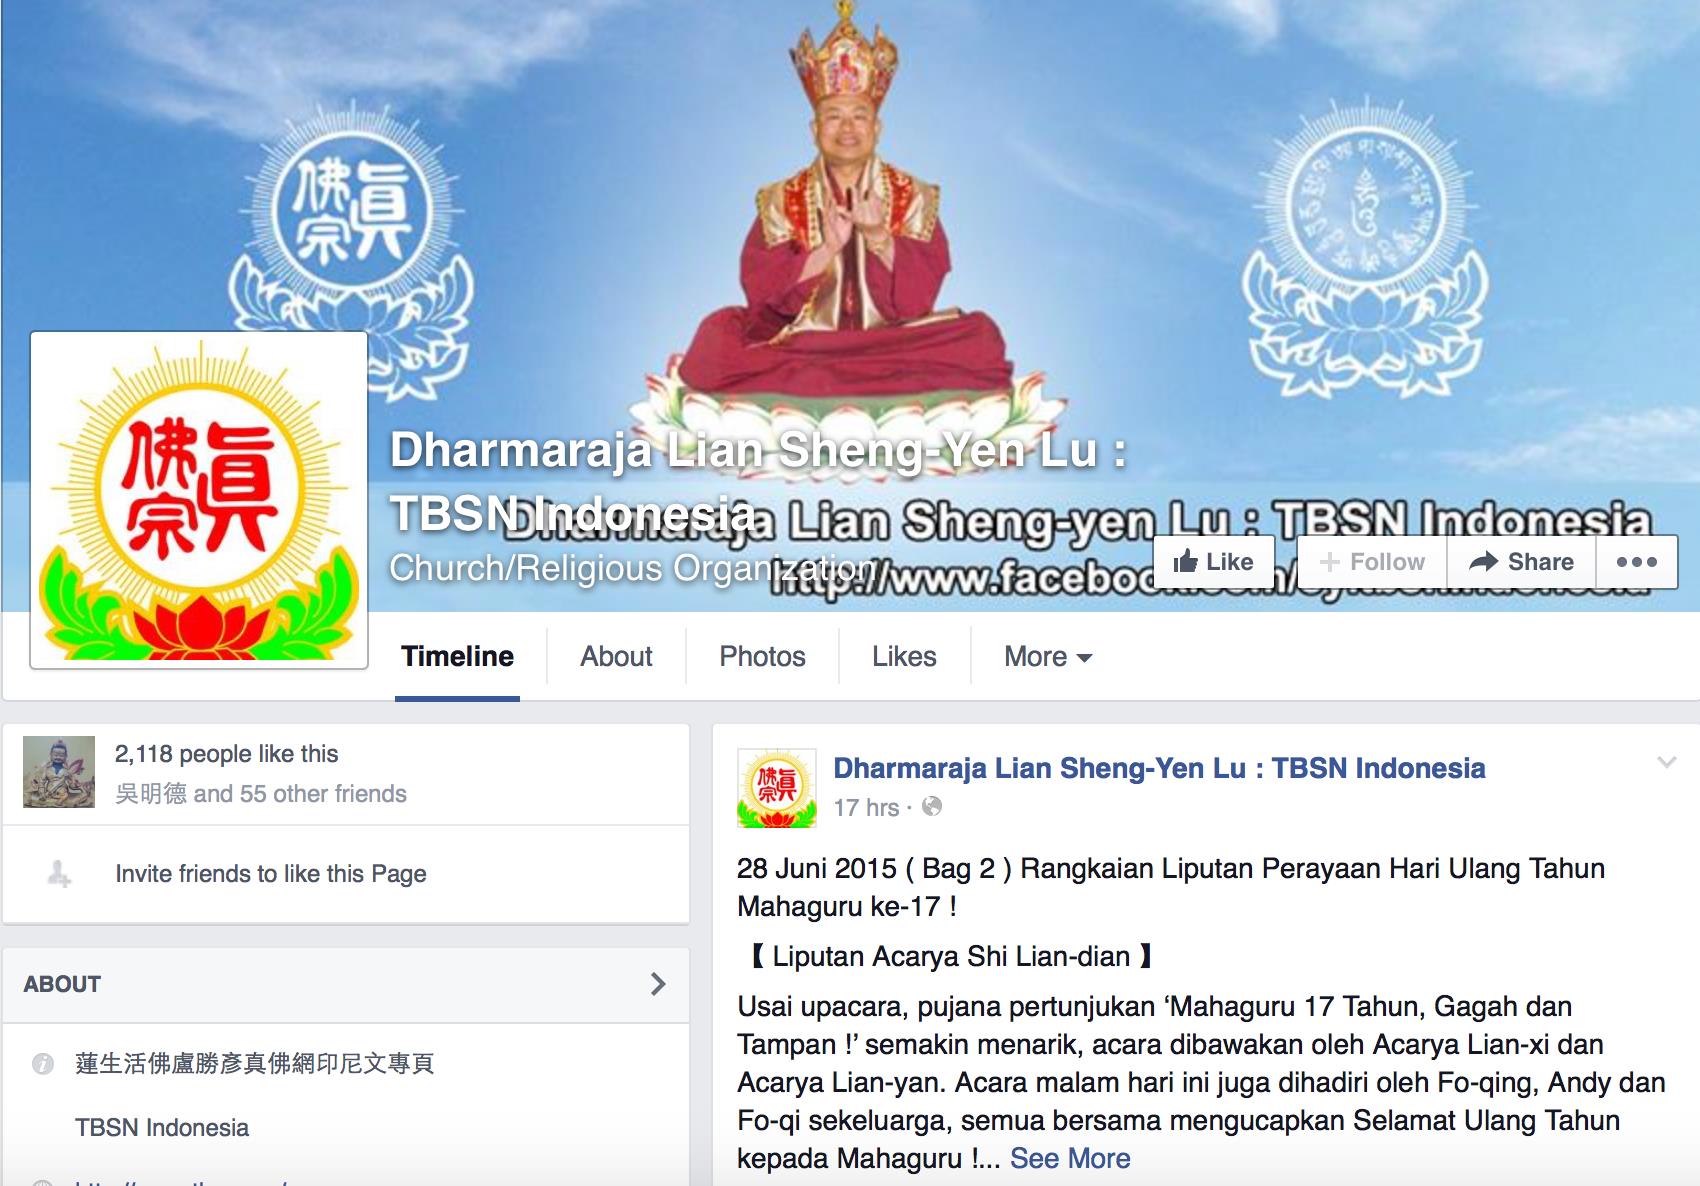The height and width of the screenshot is (1186, 1700).
Task: Toggle Follow for this page
Action: coord(1372,562)
